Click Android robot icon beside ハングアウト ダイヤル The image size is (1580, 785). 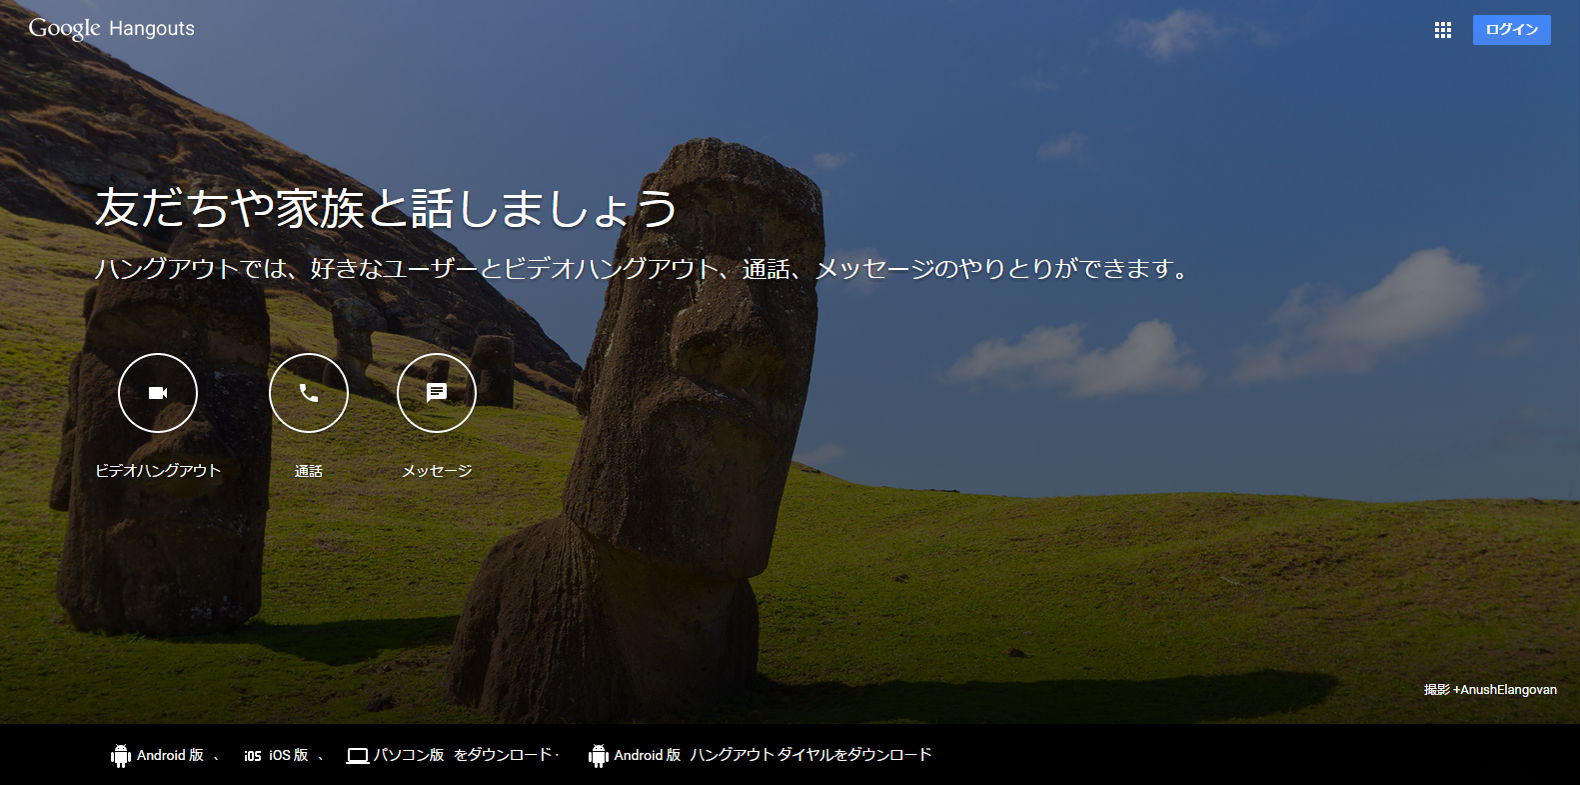598,756
